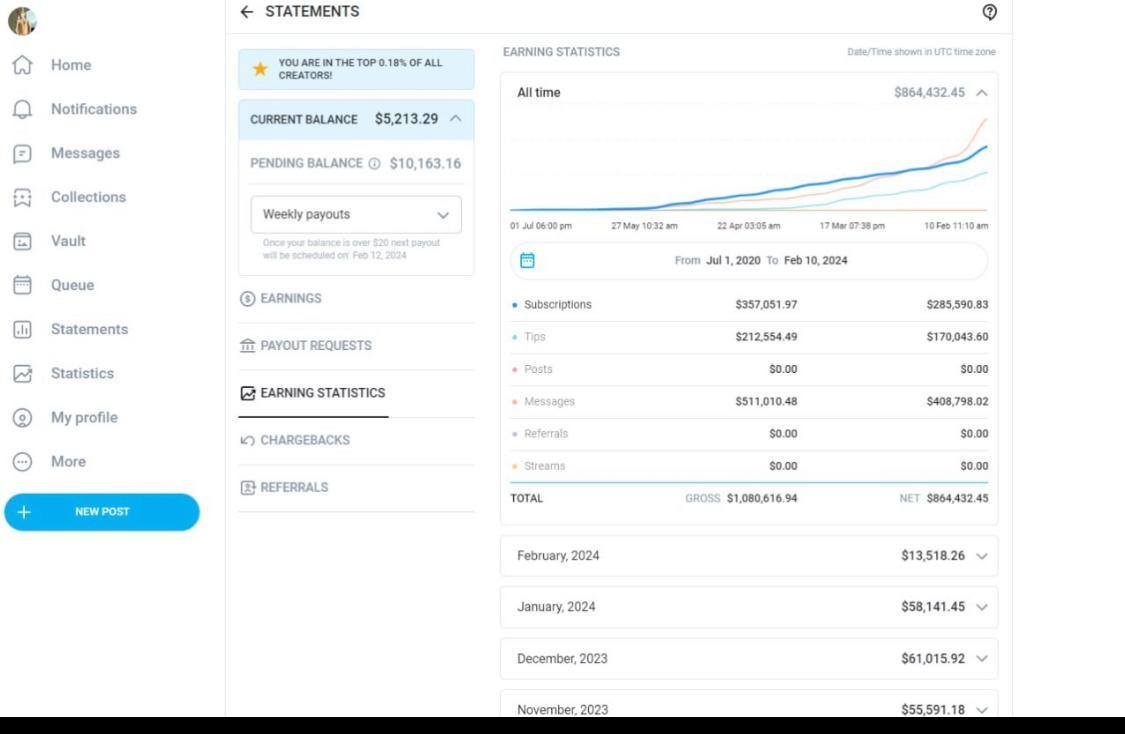Open Notifications bell icon
The image size is (1125, 734).
click(22, 109)
